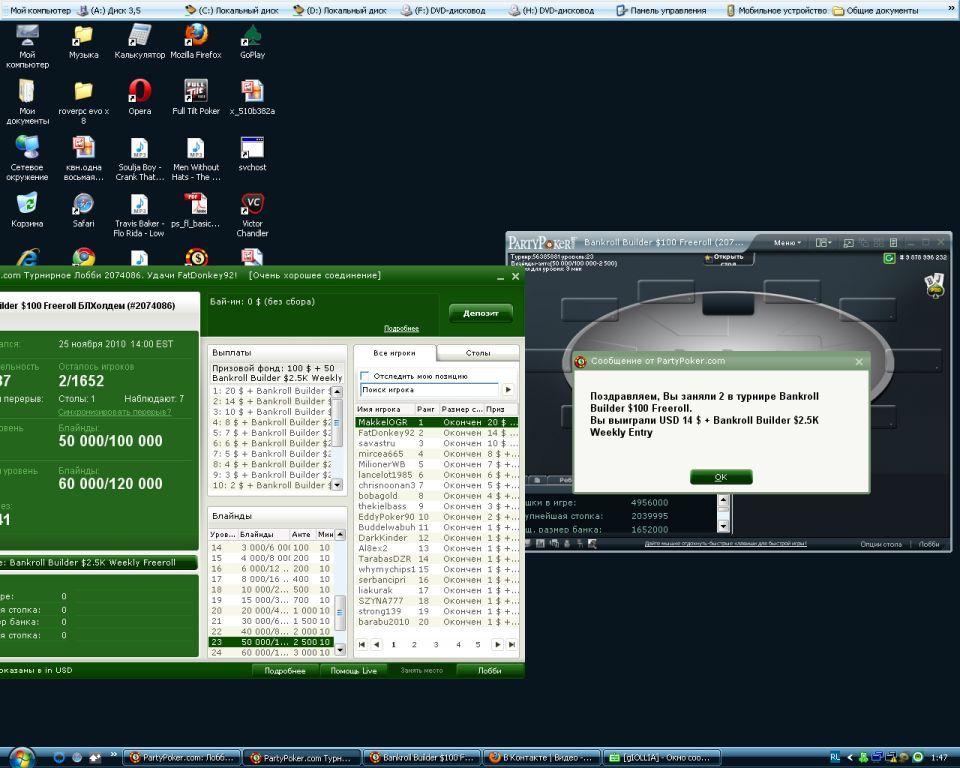This screenshot has width=960, height=768.
Task: Open the Меню dropdown in poker table window
Action: coord(787,243)
